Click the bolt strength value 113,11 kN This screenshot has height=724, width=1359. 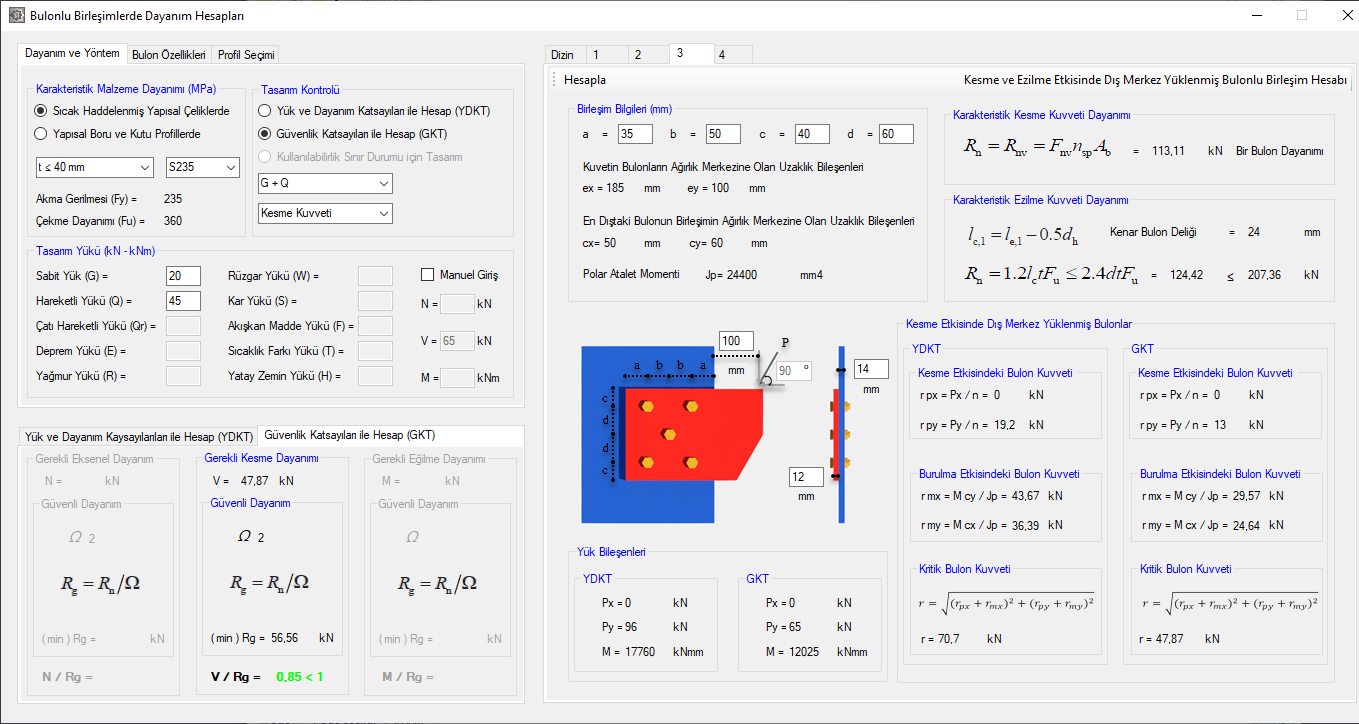pos(1168,151)
